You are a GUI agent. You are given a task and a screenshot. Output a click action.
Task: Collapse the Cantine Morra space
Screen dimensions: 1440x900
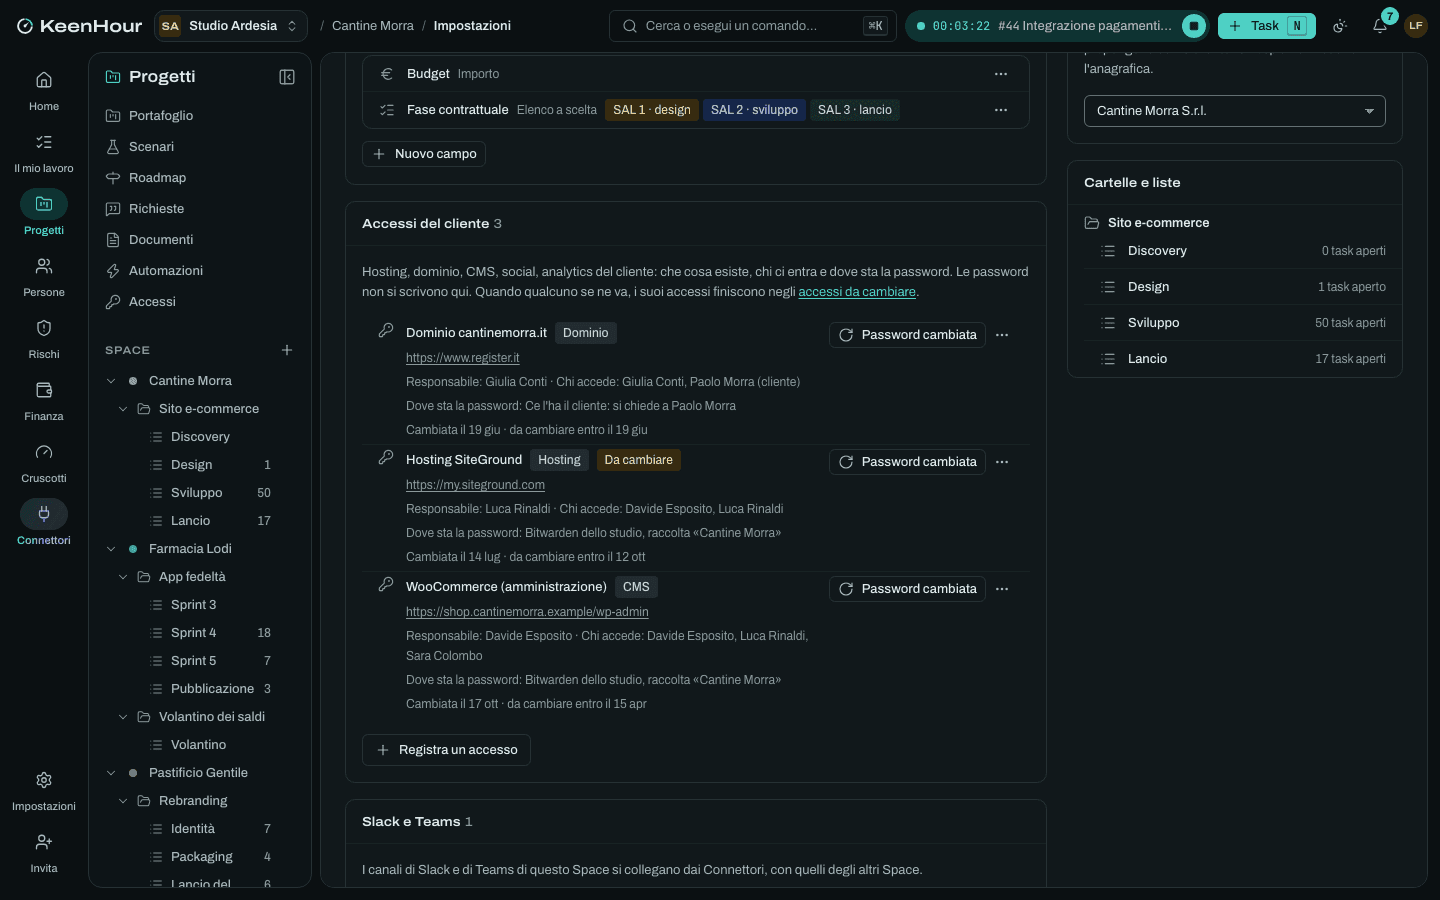pos(111,381)
